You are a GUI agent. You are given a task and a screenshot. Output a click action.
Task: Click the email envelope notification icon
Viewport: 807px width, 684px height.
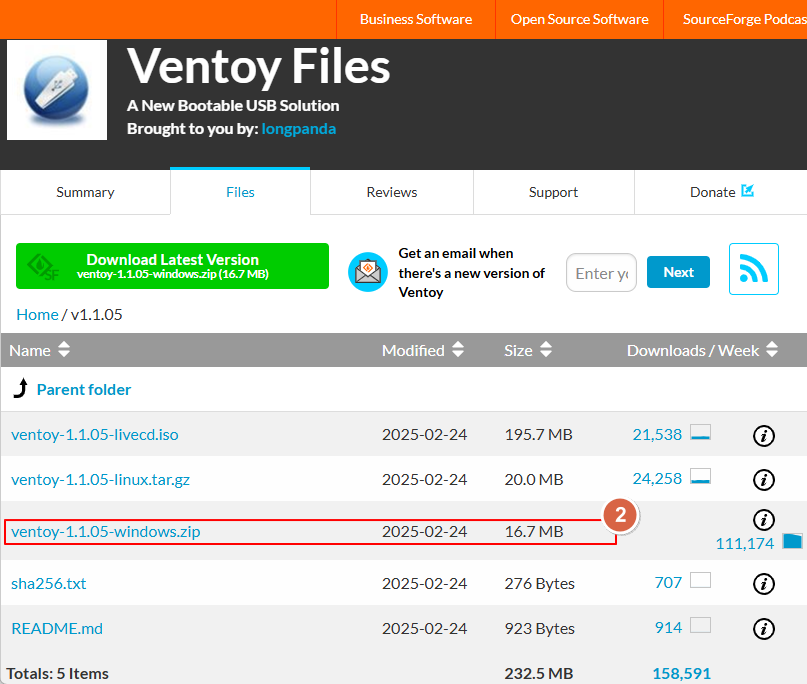coord(367,272)
